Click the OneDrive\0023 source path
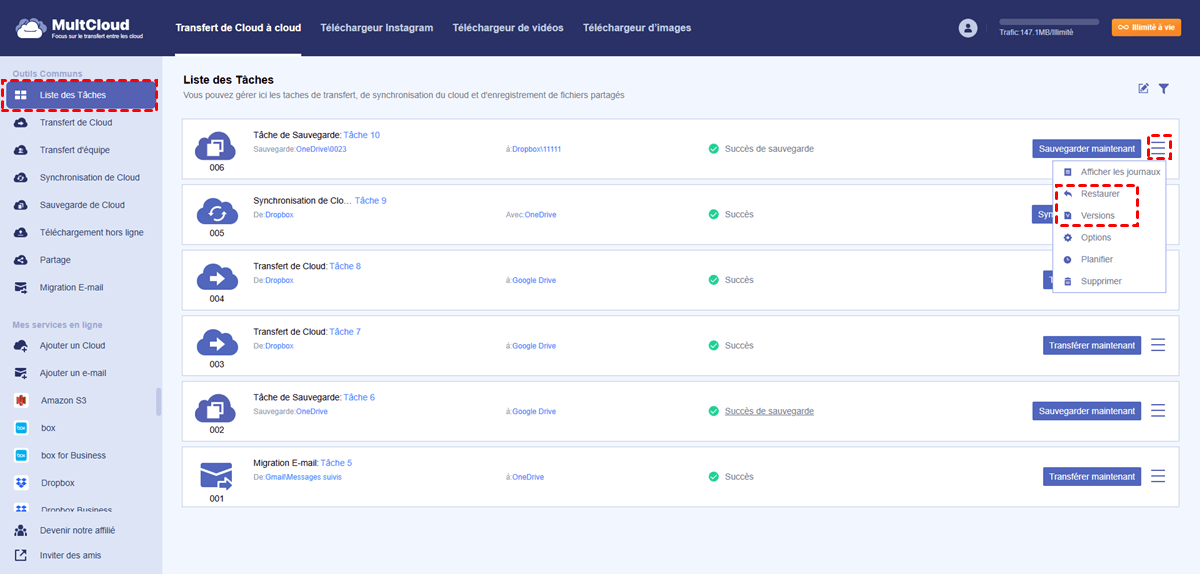This screenshot has width=1200, height=574. point(321,149)
